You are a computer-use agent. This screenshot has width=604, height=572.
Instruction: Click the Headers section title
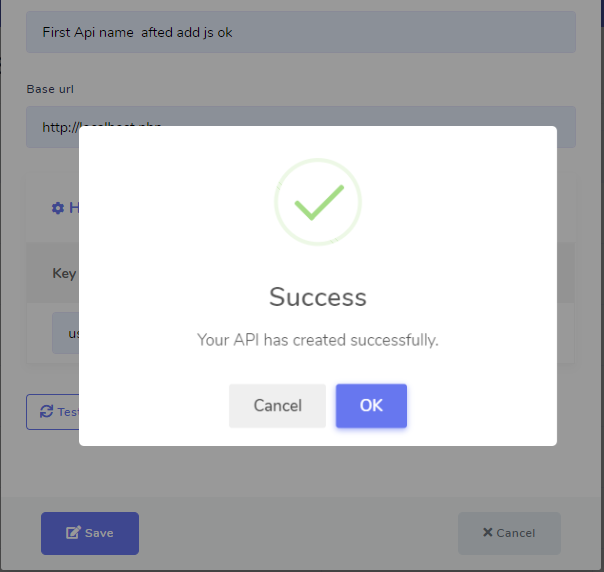pos(74,208)
